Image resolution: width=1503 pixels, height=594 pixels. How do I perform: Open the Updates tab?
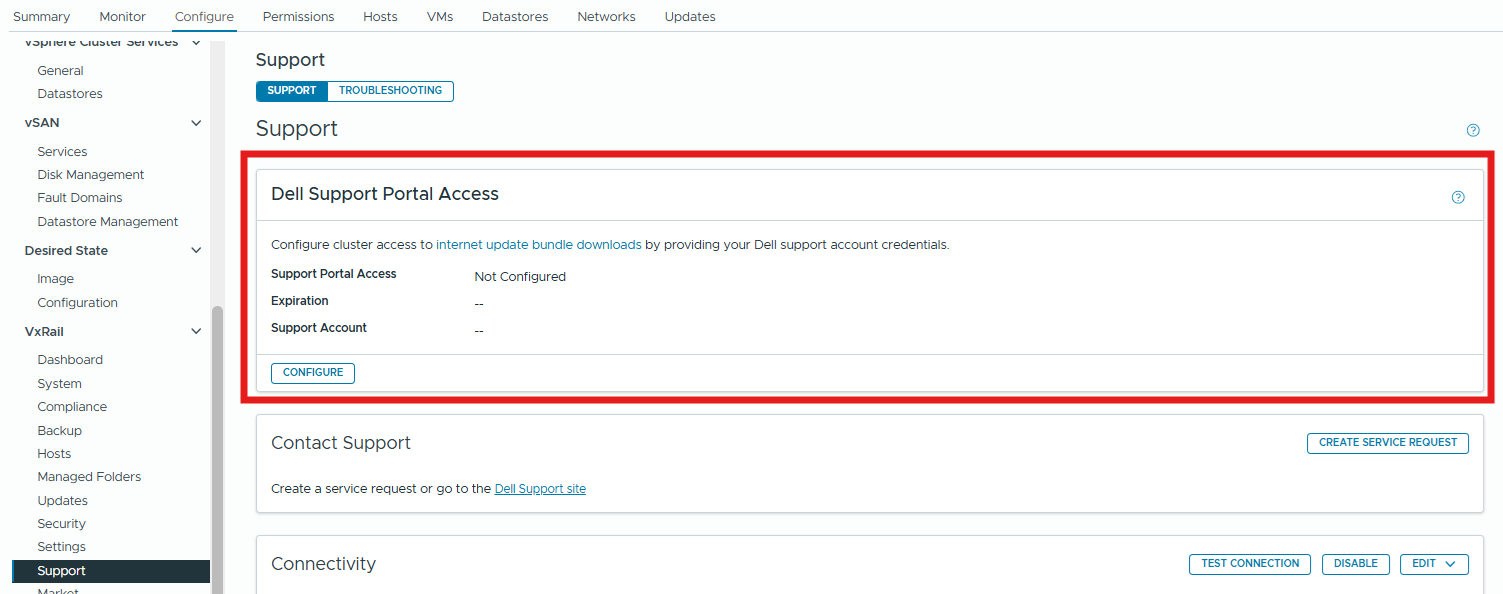point(690,16)
